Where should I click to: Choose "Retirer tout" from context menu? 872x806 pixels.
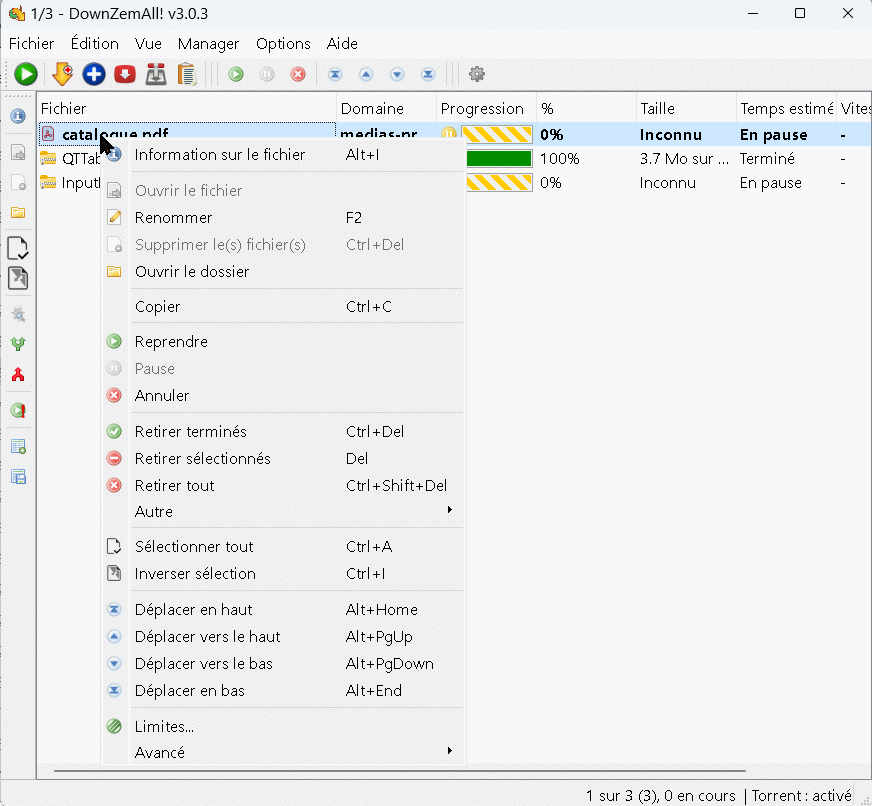(284, 486)
